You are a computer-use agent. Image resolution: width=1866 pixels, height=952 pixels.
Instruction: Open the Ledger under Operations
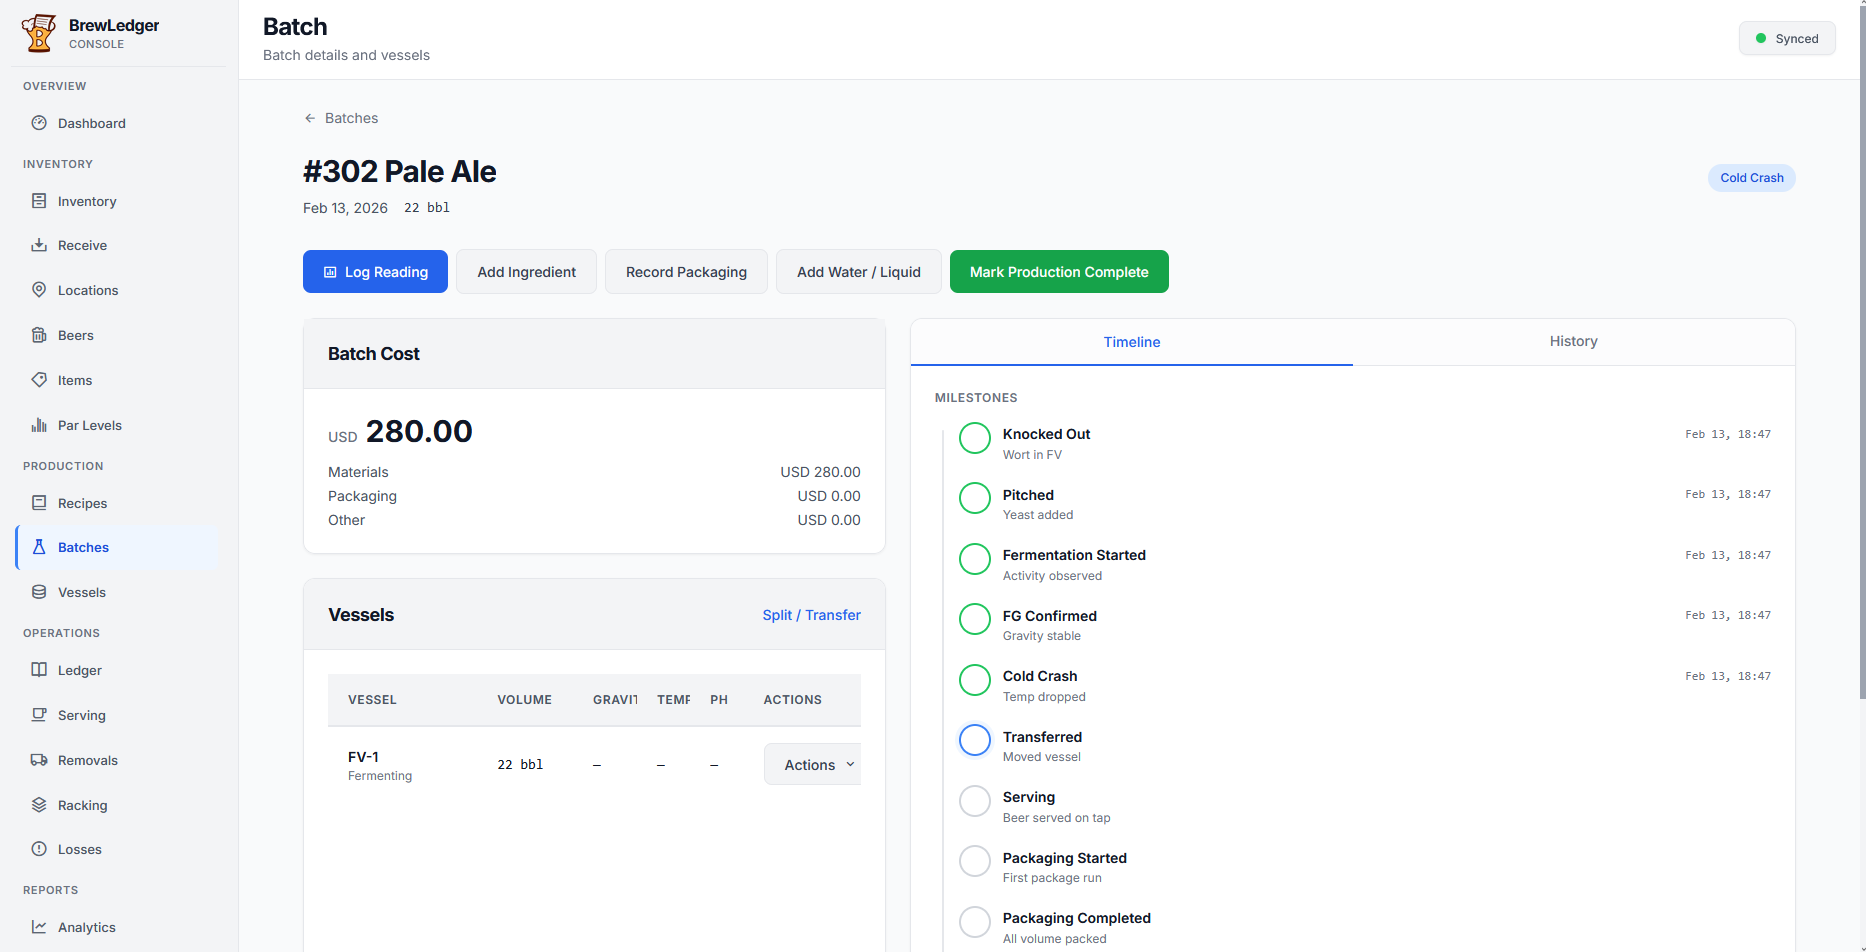pyautogui.click(x=79, y=670)
